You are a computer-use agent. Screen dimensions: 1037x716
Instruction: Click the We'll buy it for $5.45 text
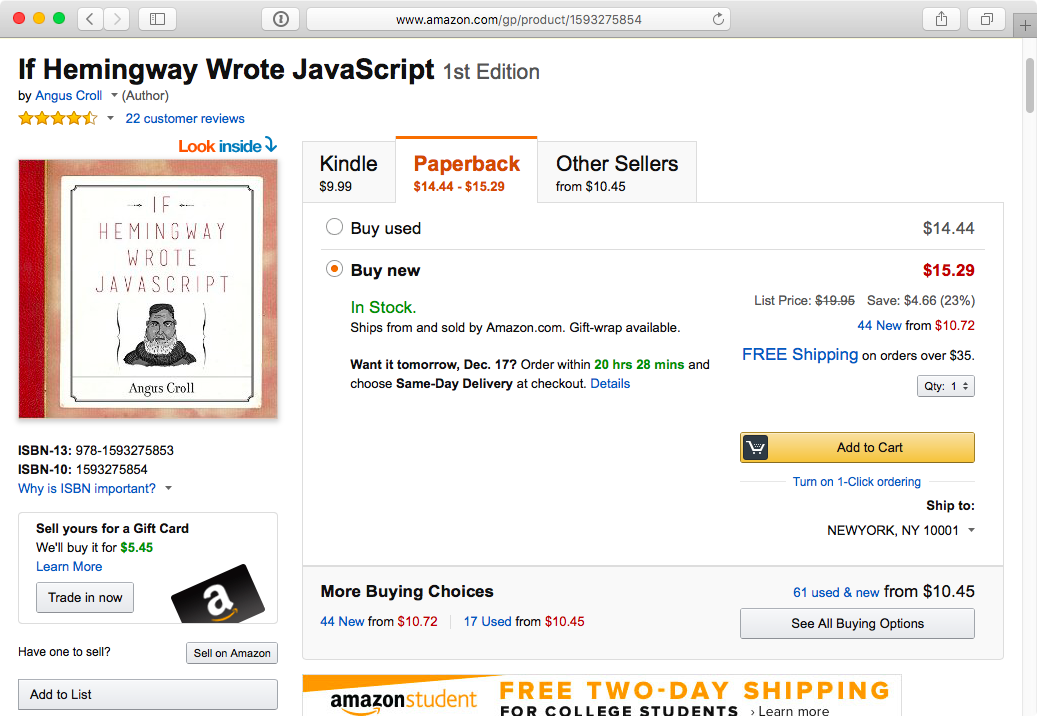click(x=95, y=547)
